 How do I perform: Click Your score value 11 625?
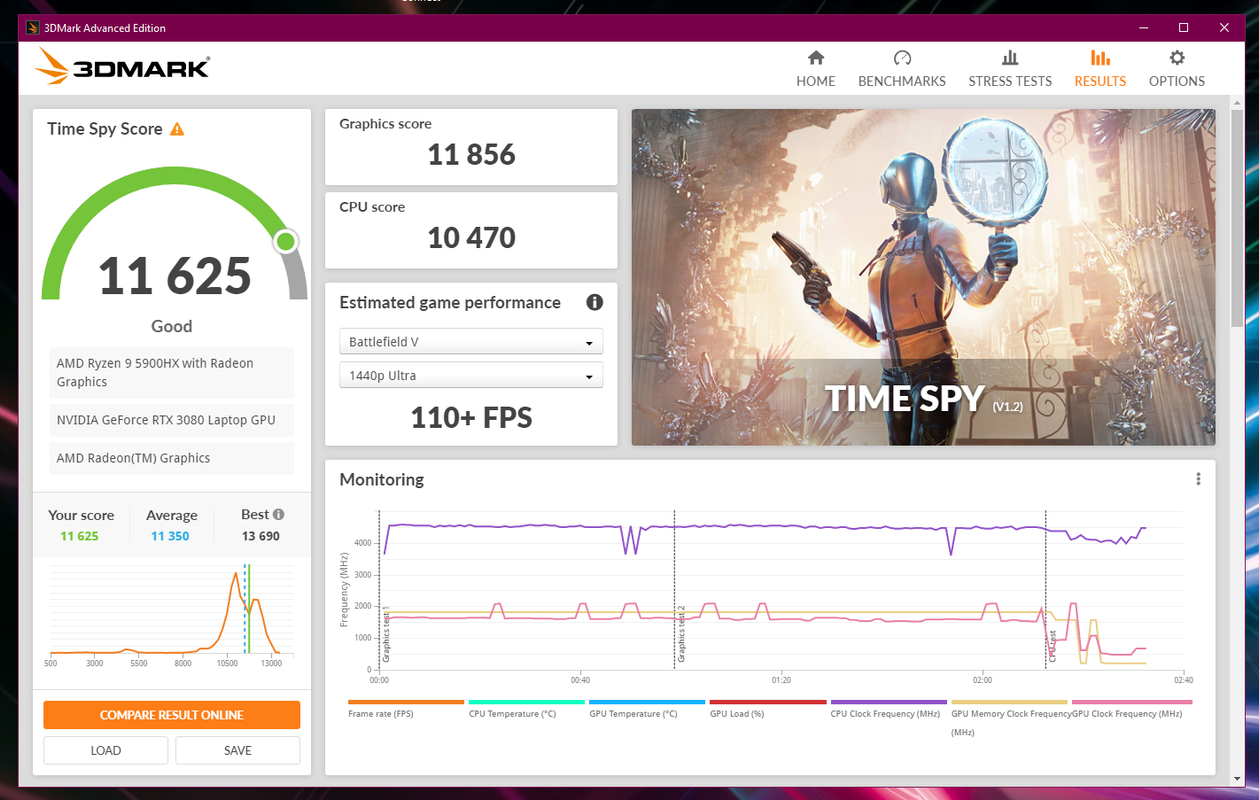tap(80, 536)
